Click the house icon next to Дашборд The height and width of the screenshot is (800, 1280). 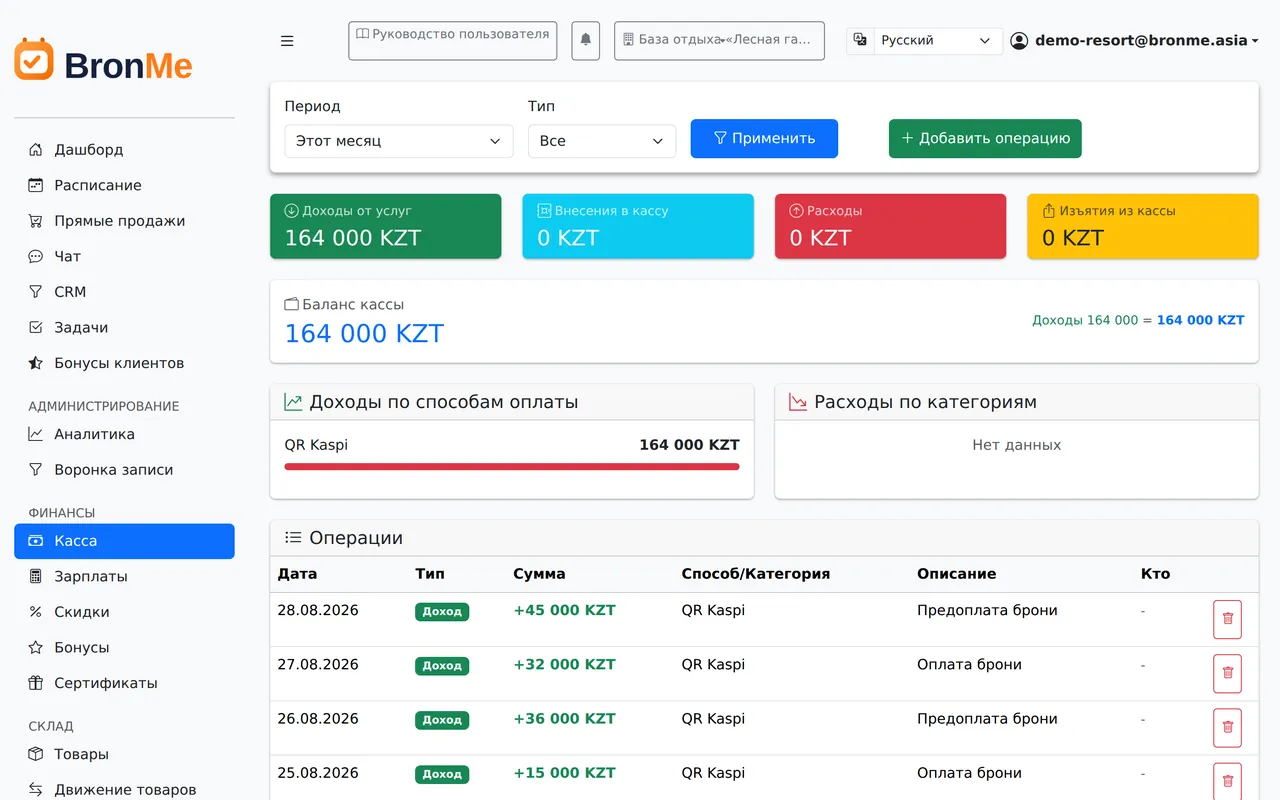pos(36,150)
